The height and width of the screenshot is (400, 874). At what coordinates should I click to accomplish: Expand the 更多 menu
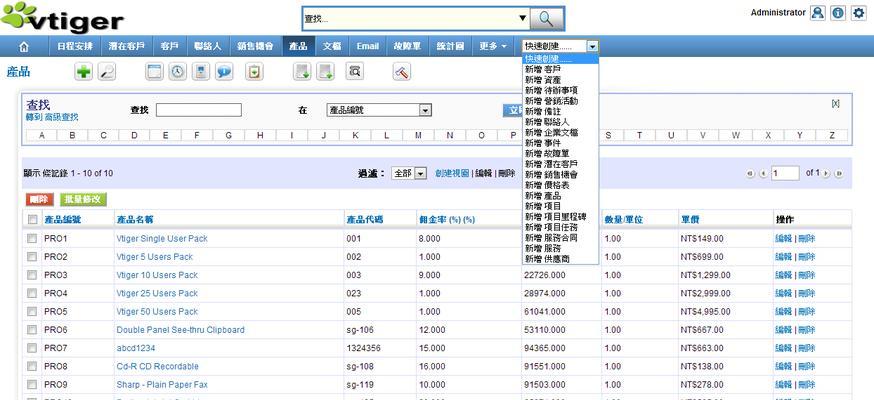[493, 47]
